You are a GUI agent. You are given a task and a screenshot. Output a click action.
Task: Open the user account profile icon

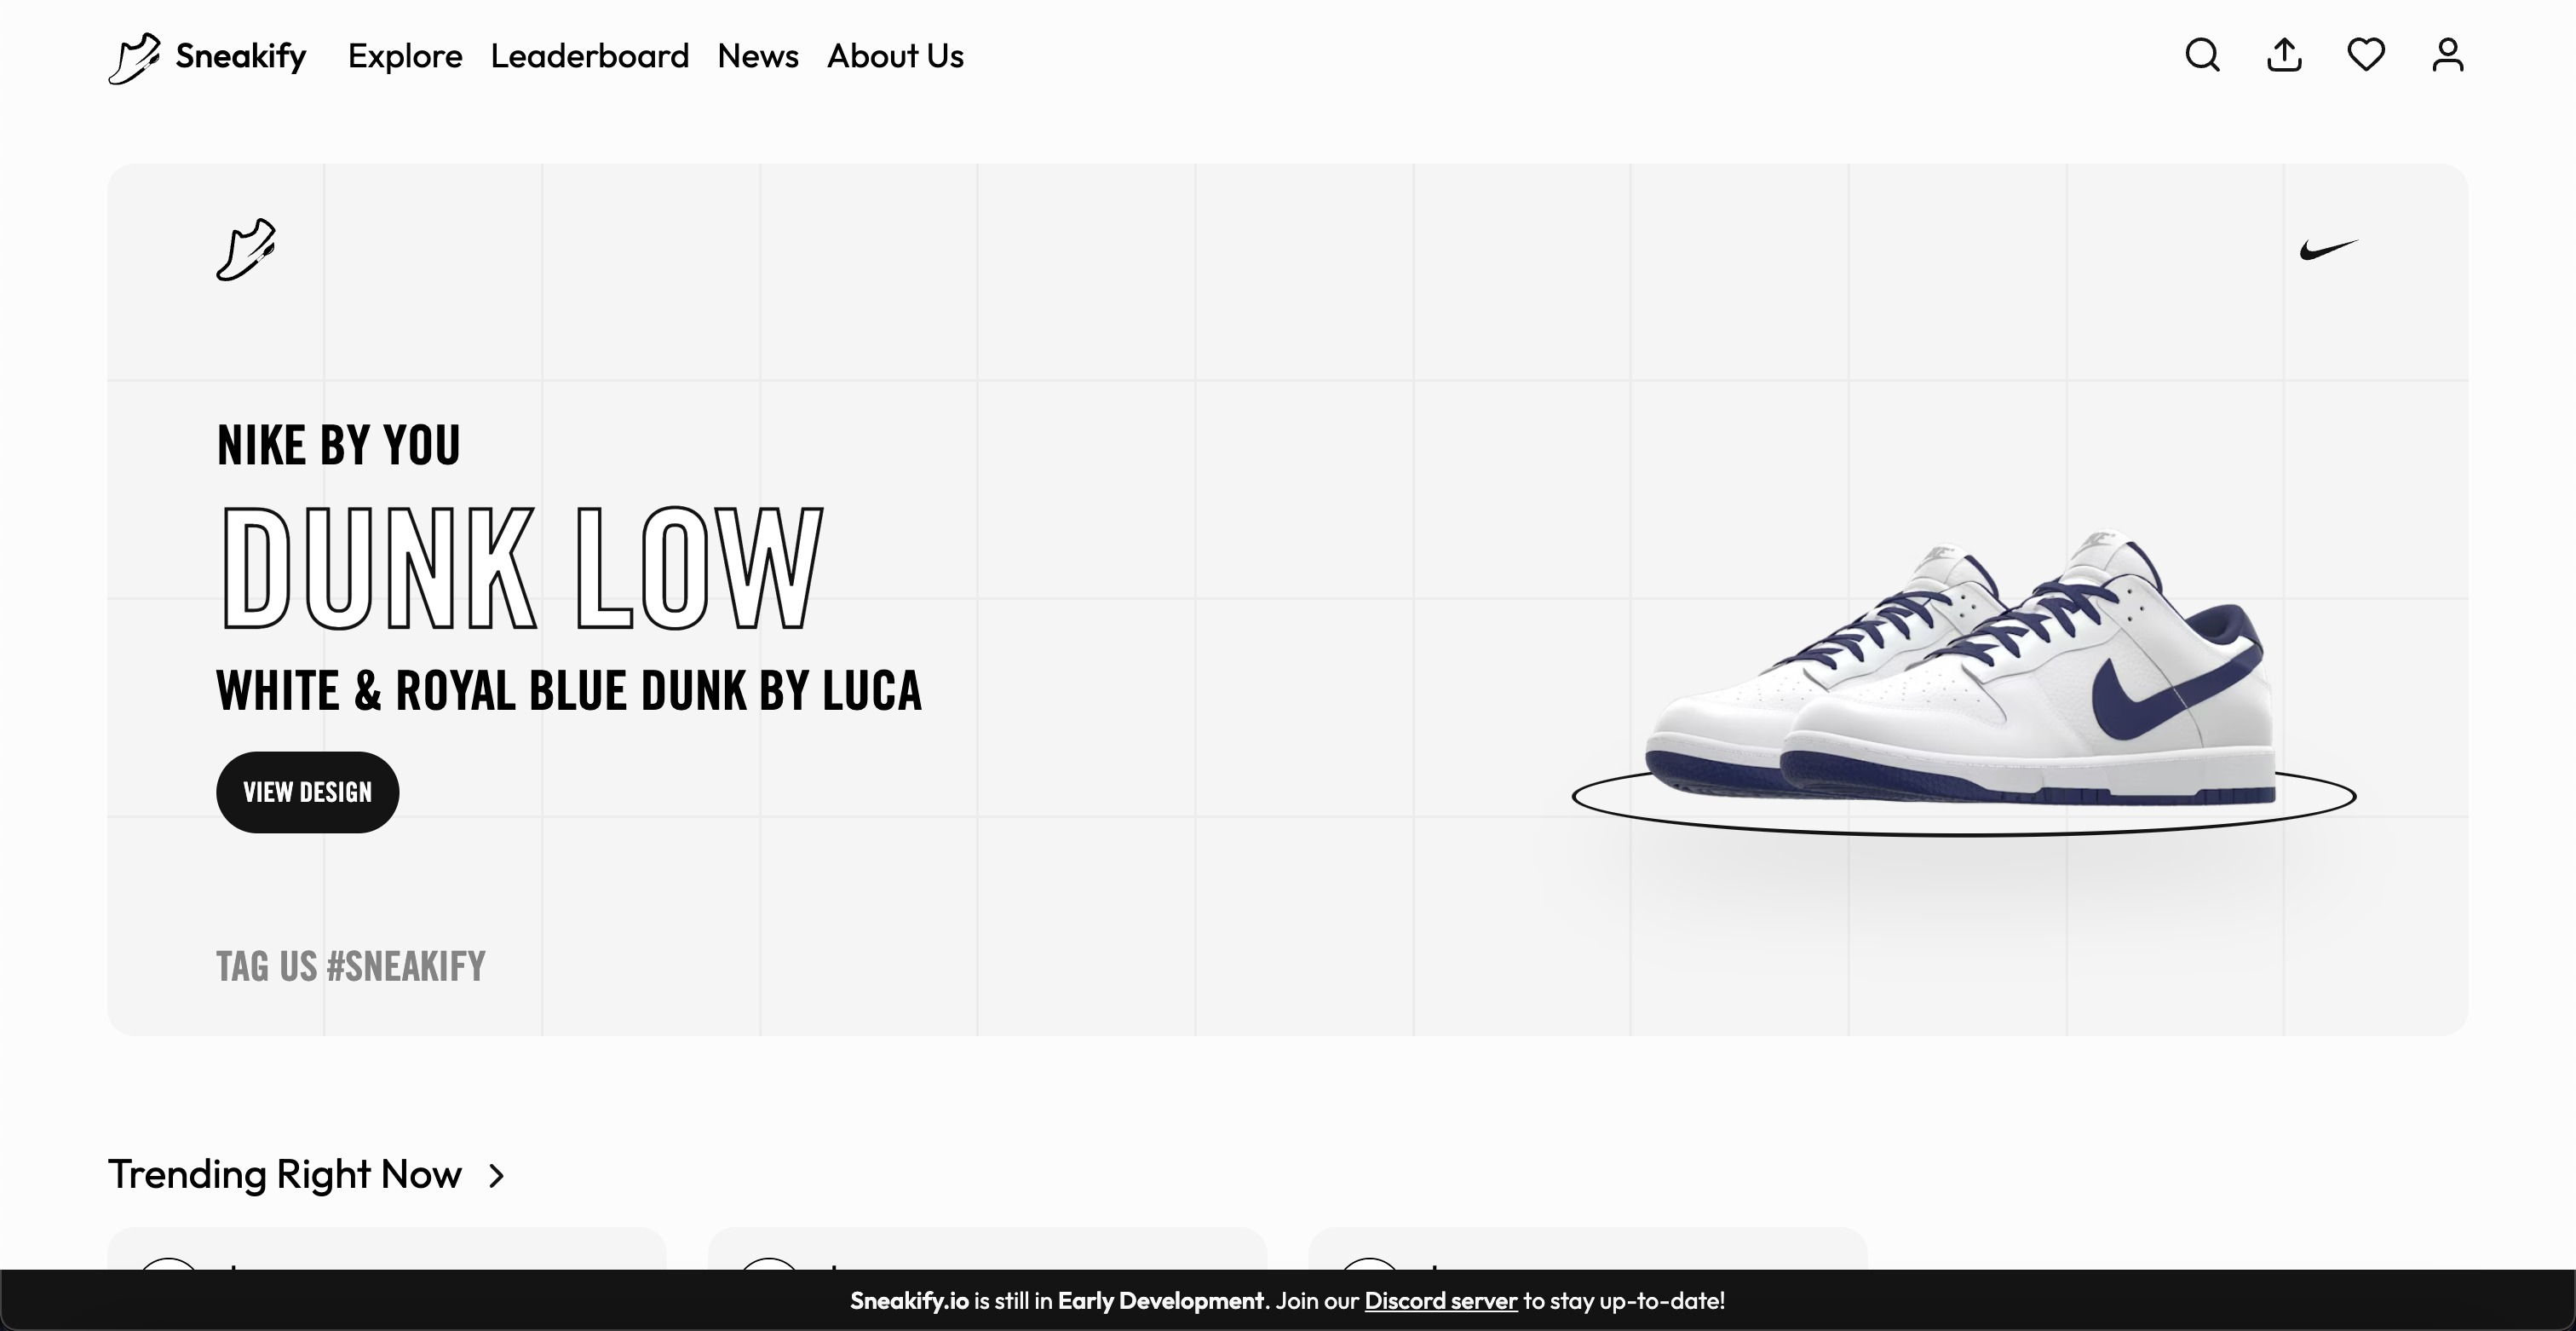[x=2448, y=55]
